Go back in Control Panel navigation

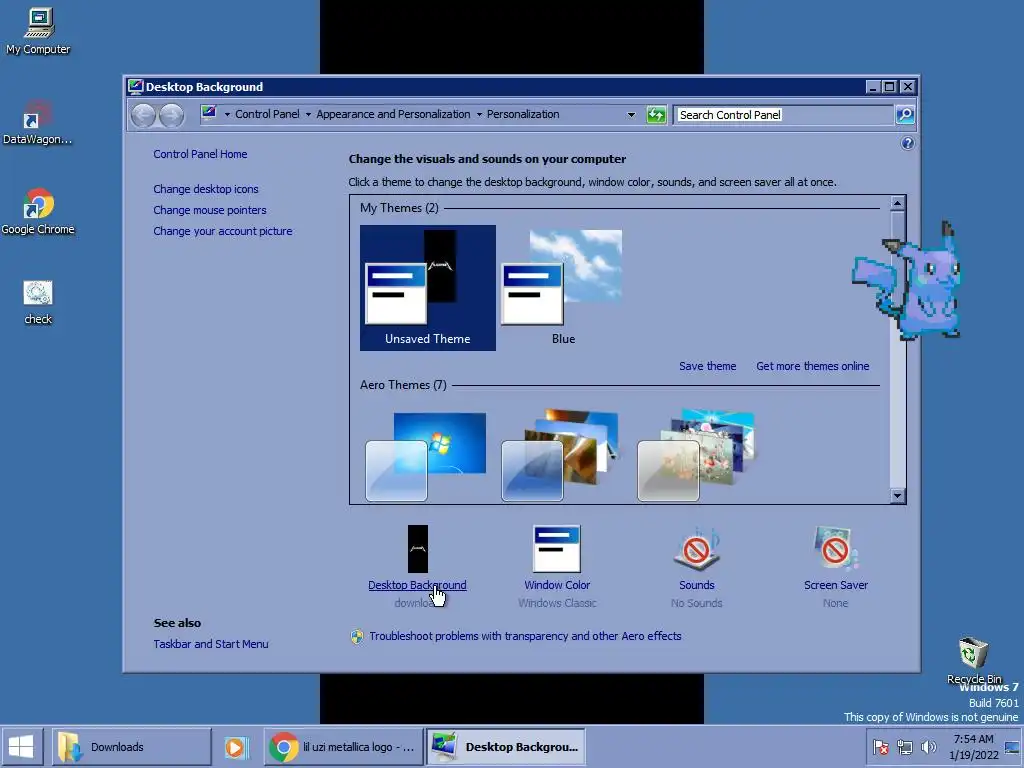143,116
